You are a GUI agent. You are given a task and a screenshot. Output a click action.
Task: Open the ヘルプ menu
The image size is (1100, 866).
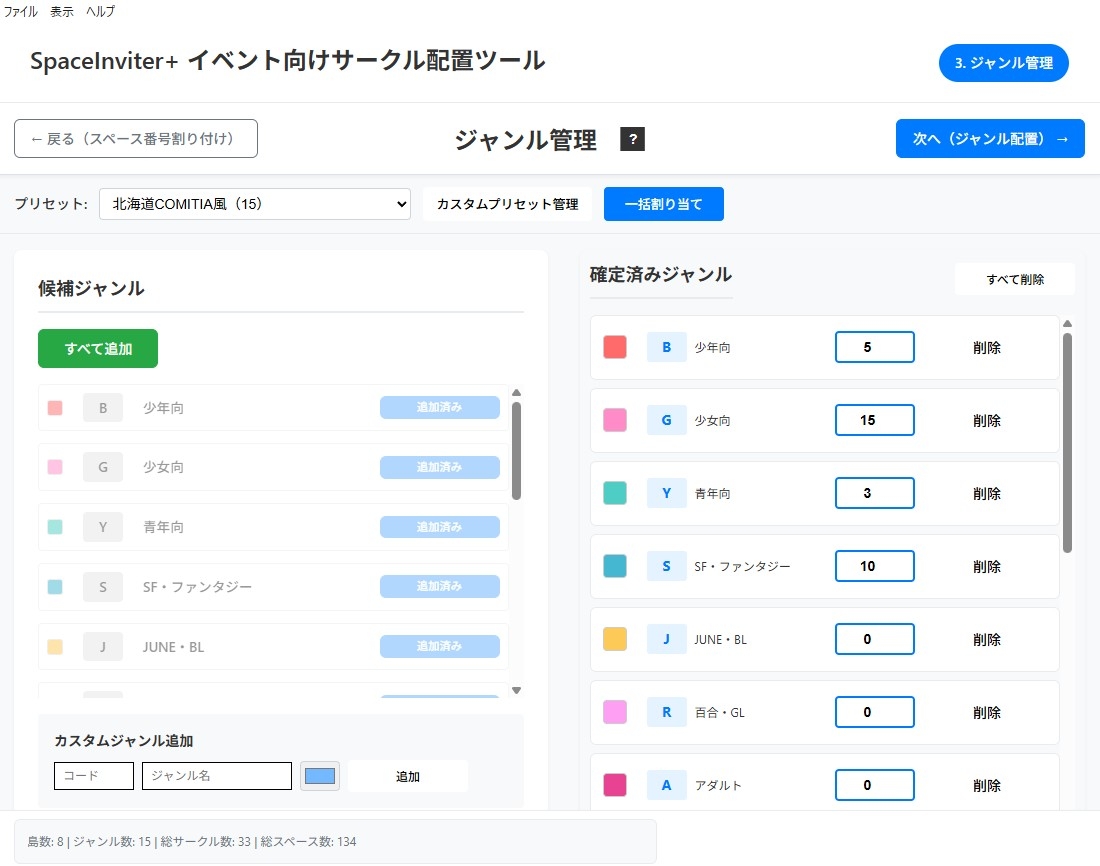click(x=101, y=12)
